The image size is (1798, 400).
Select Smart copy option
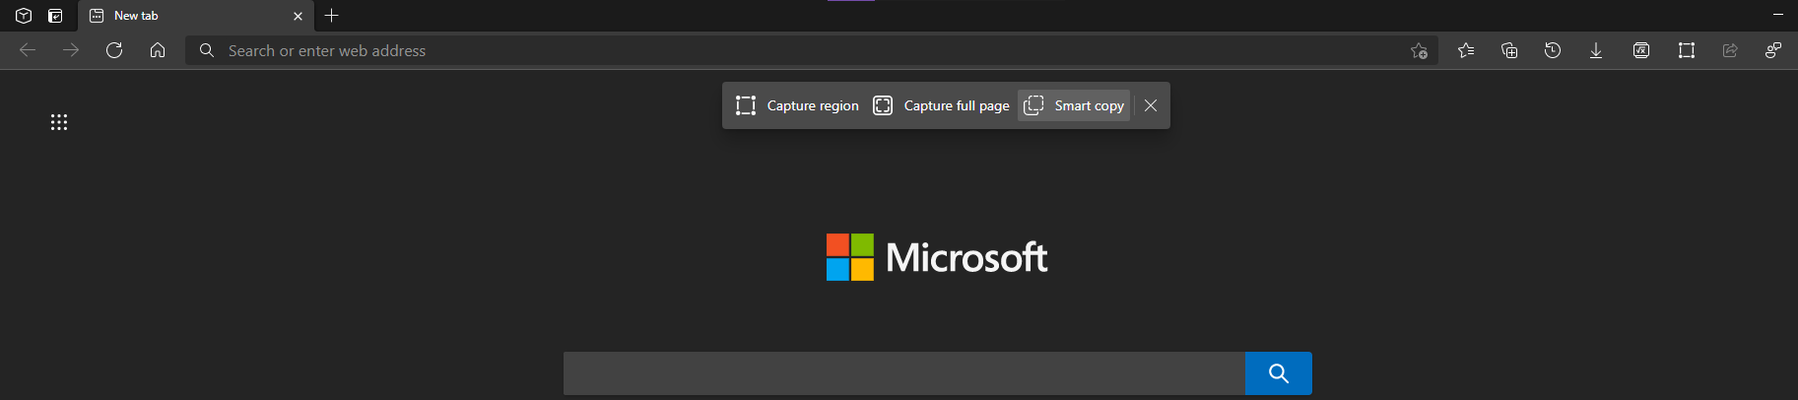[1074, 105]
